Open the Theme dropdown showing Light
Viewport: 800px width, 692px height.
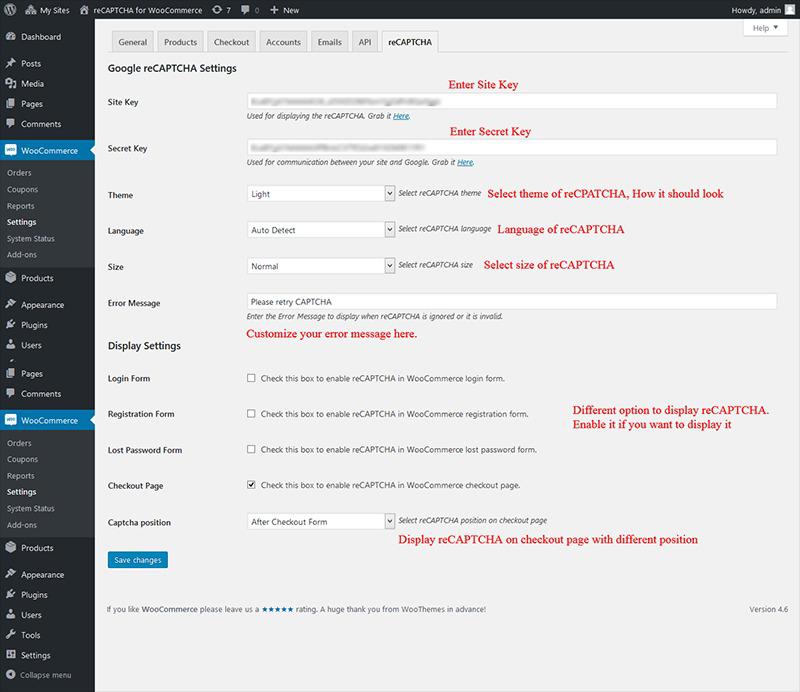point(321,194)
